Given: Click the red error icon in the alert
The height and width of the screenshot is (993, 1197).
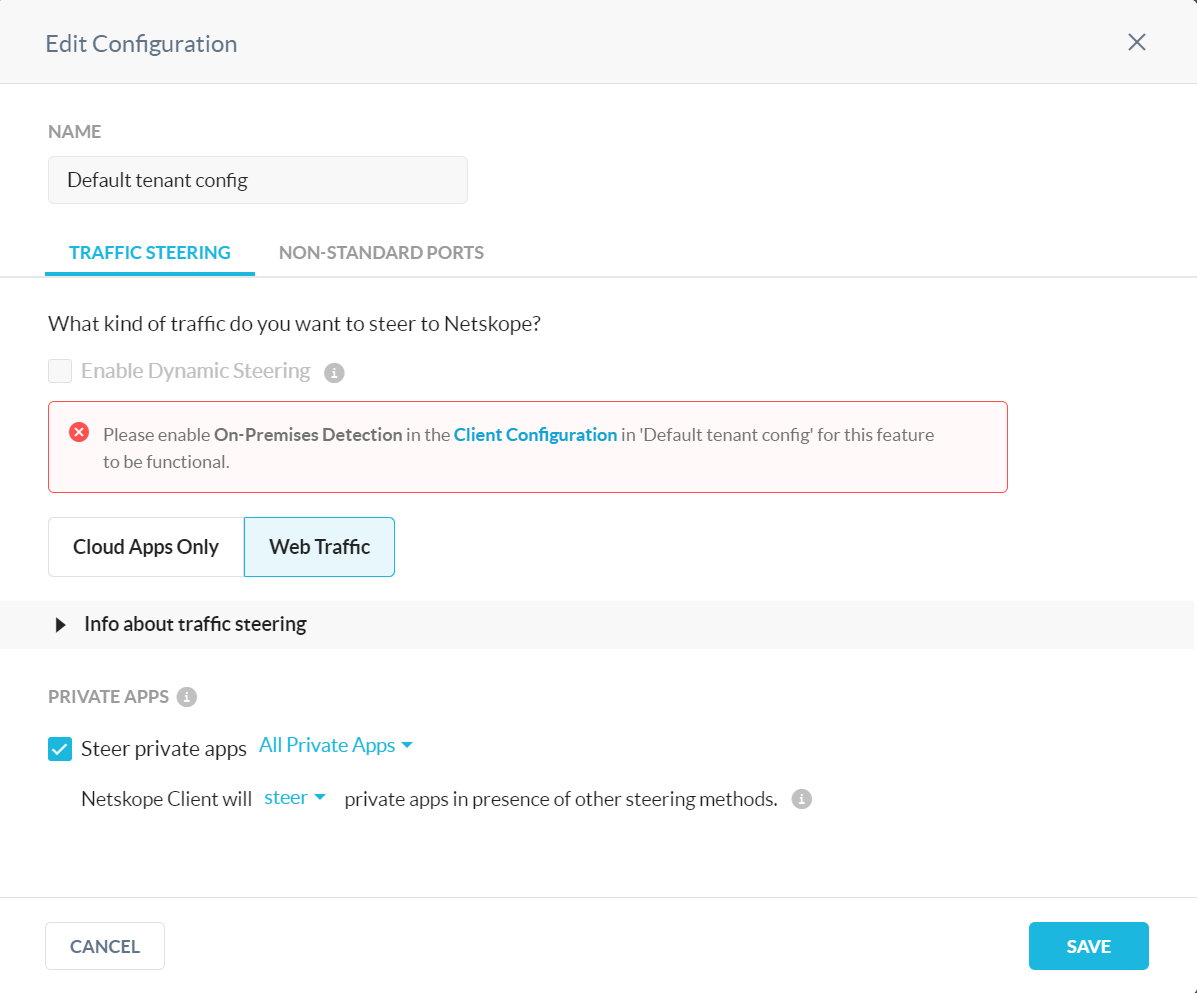Looking at the screenshot, I should [x=78, y=432].
